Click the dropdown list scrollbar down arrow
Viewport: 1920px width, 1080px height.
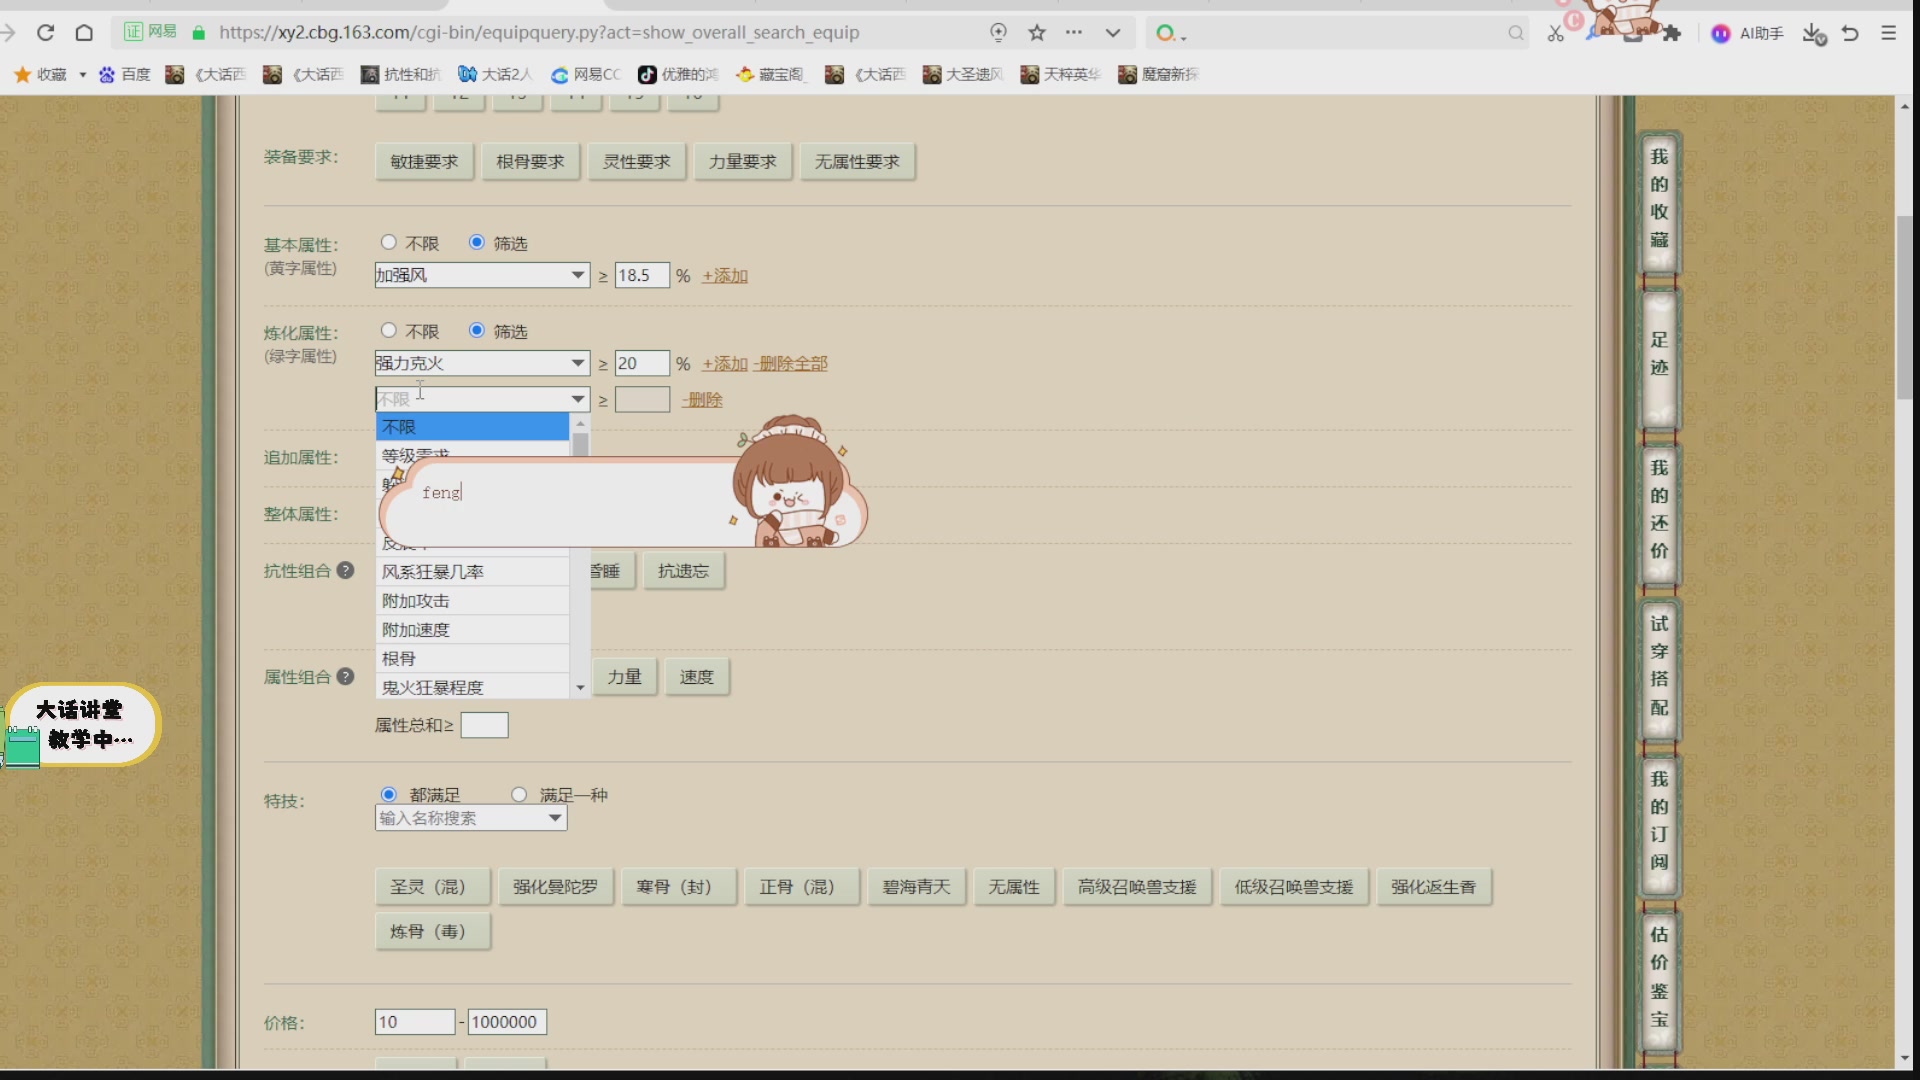point(580,688)
